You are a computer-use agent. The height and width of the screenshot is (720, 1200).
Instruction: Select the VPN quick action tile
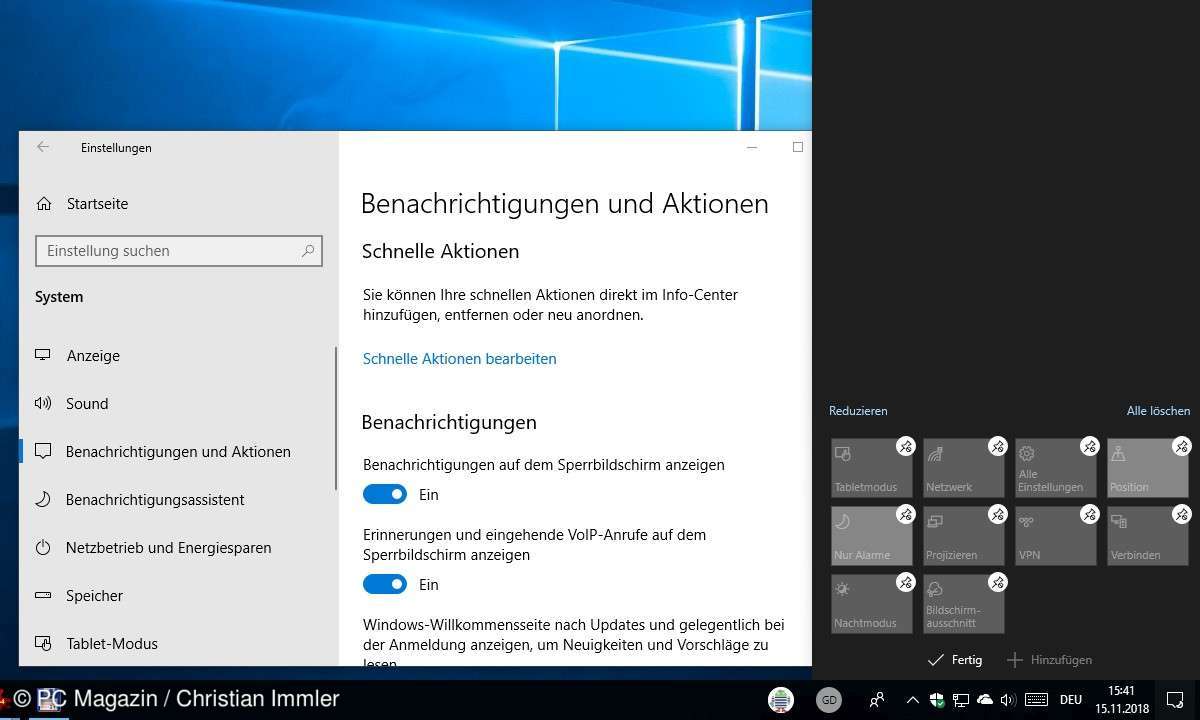click(x=1056, y=536)
